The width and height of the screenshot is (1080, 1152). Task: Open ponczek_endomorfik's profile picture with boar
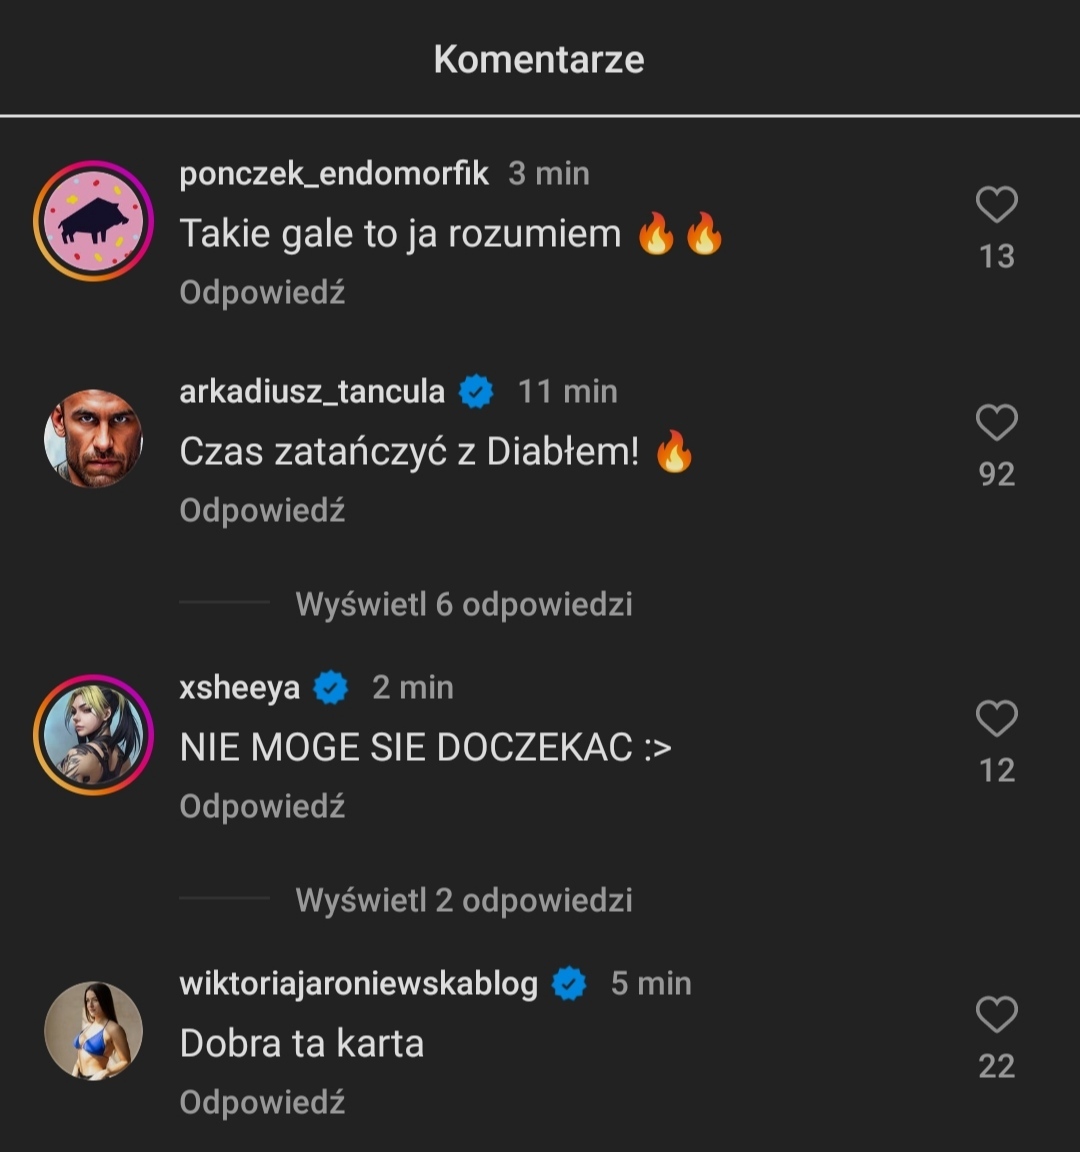click(x=93, y=221)
